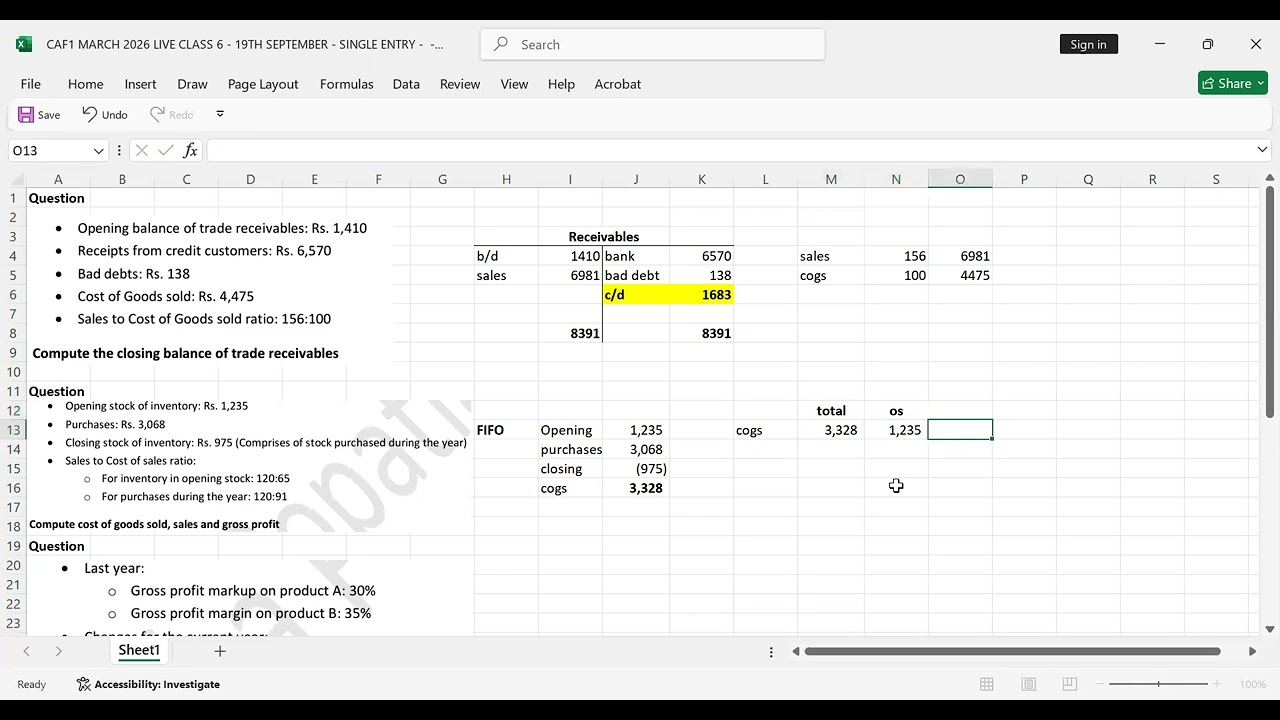The height and width of the screenshot is (720, 1280).
Task: Open the Insert Function fx dialog
Action: coord(190,150)
